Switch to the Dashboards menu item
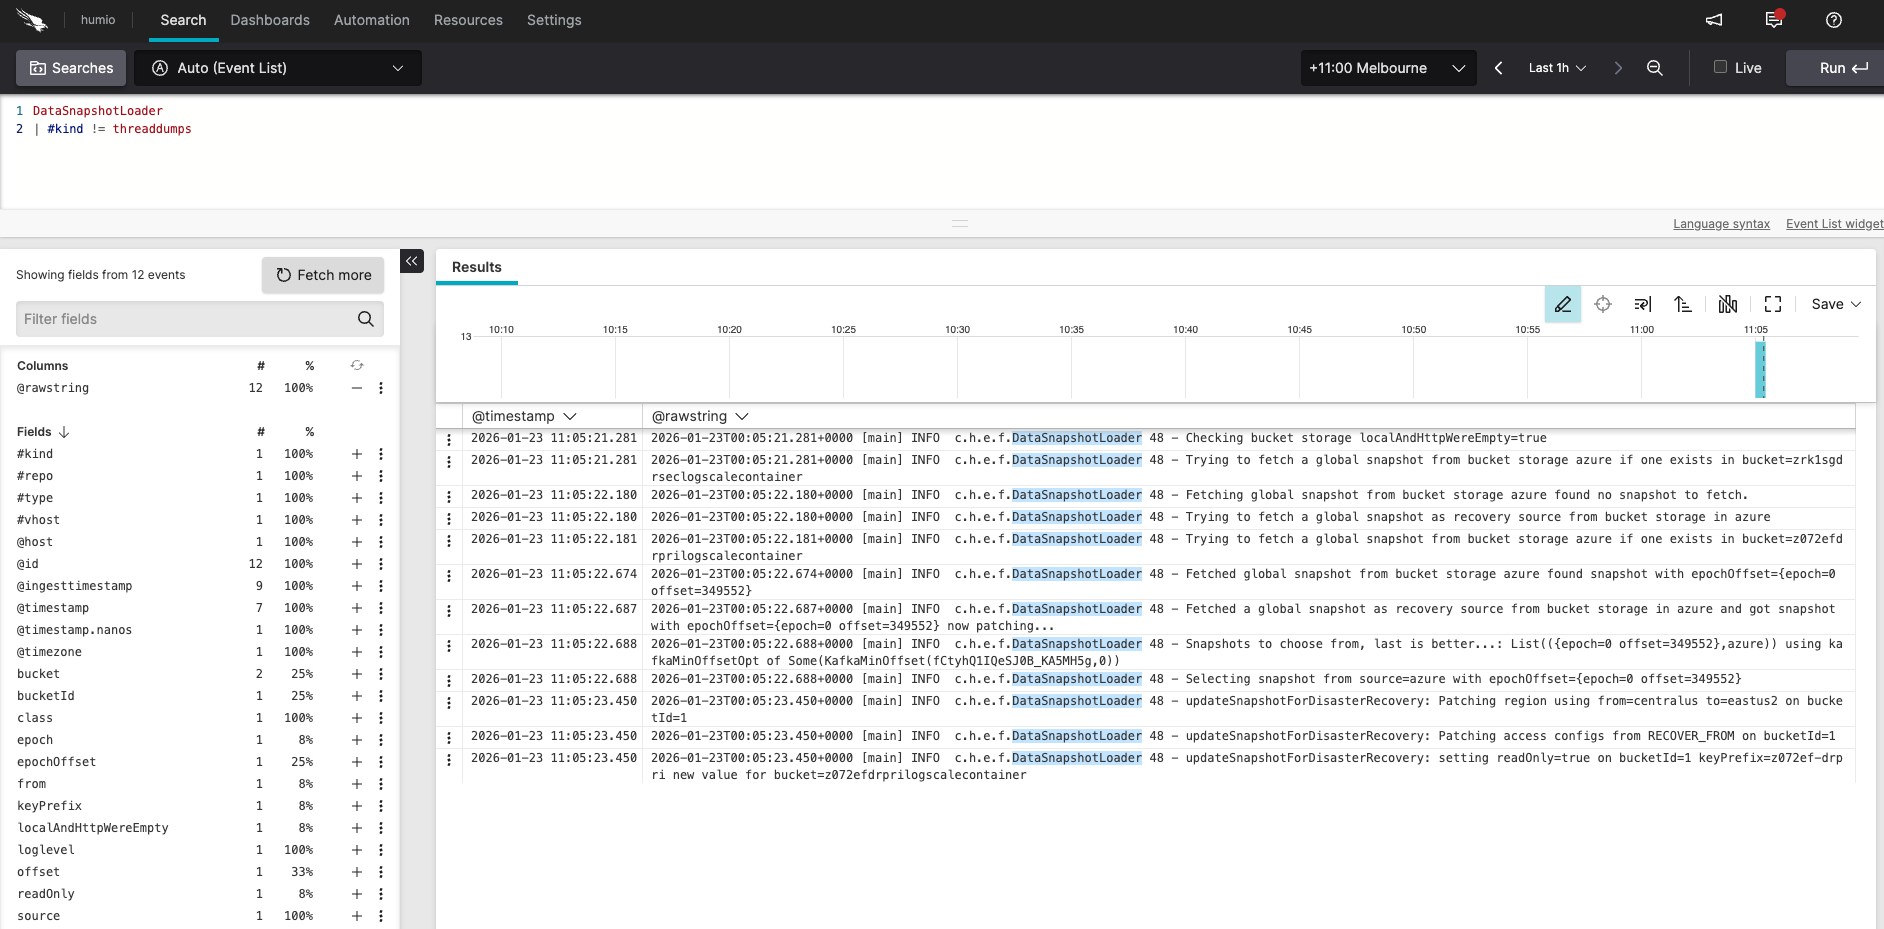 [270, 20]
